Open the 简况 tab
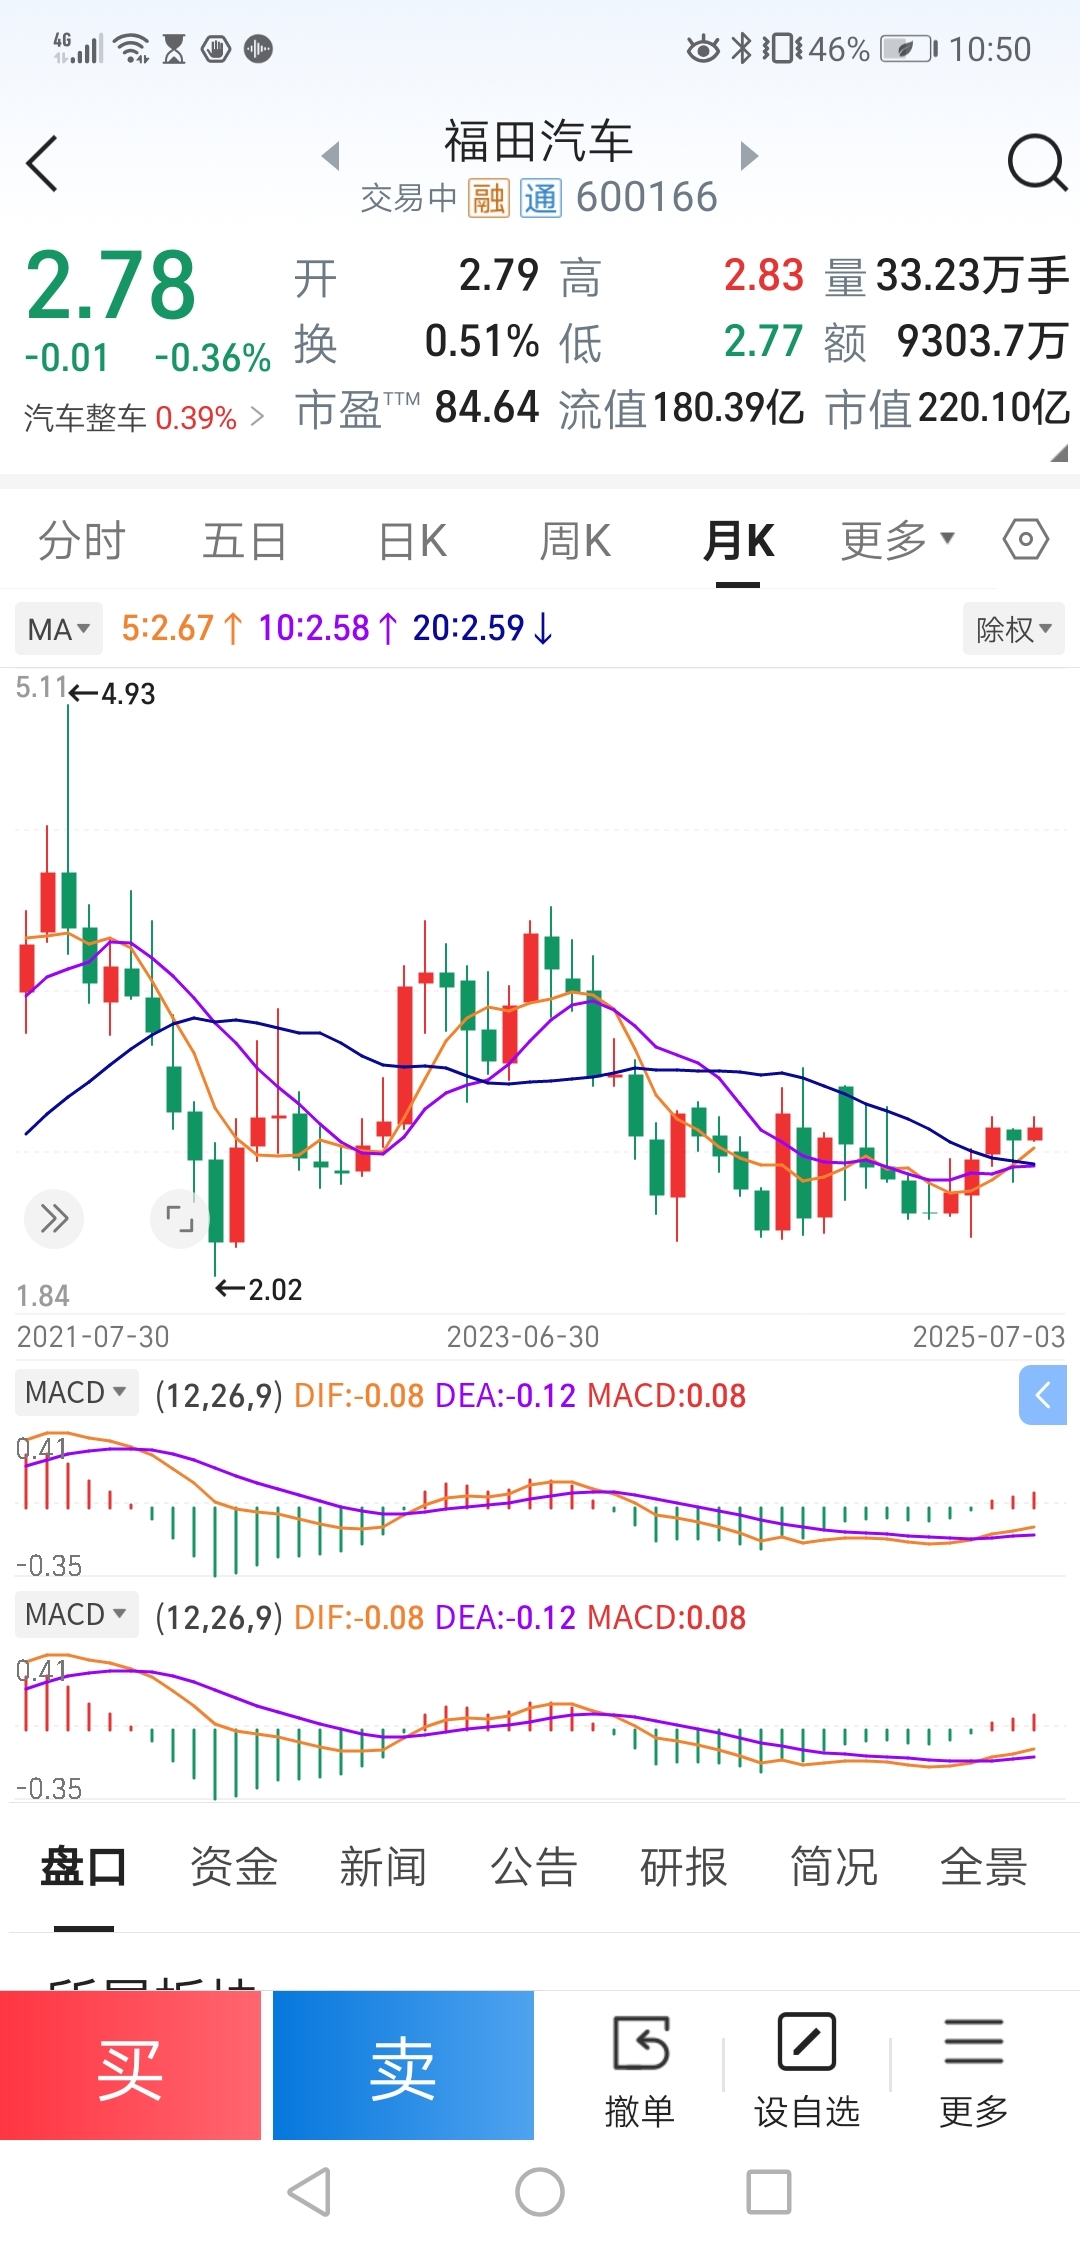The height and width of the screenshot is (2244, 1080). point(834,1867)
